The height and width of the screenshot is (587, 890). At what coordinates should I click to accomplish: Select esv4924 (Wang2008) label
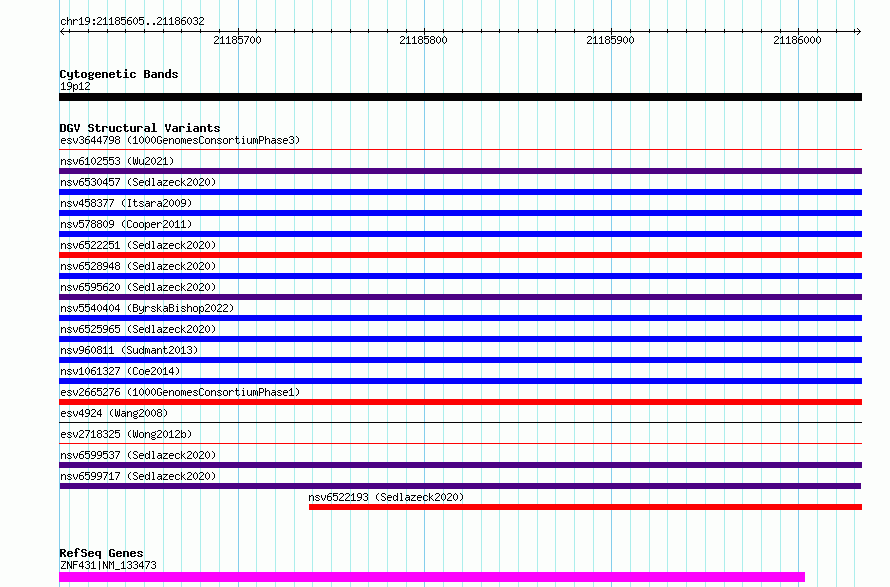click(114, 413)
